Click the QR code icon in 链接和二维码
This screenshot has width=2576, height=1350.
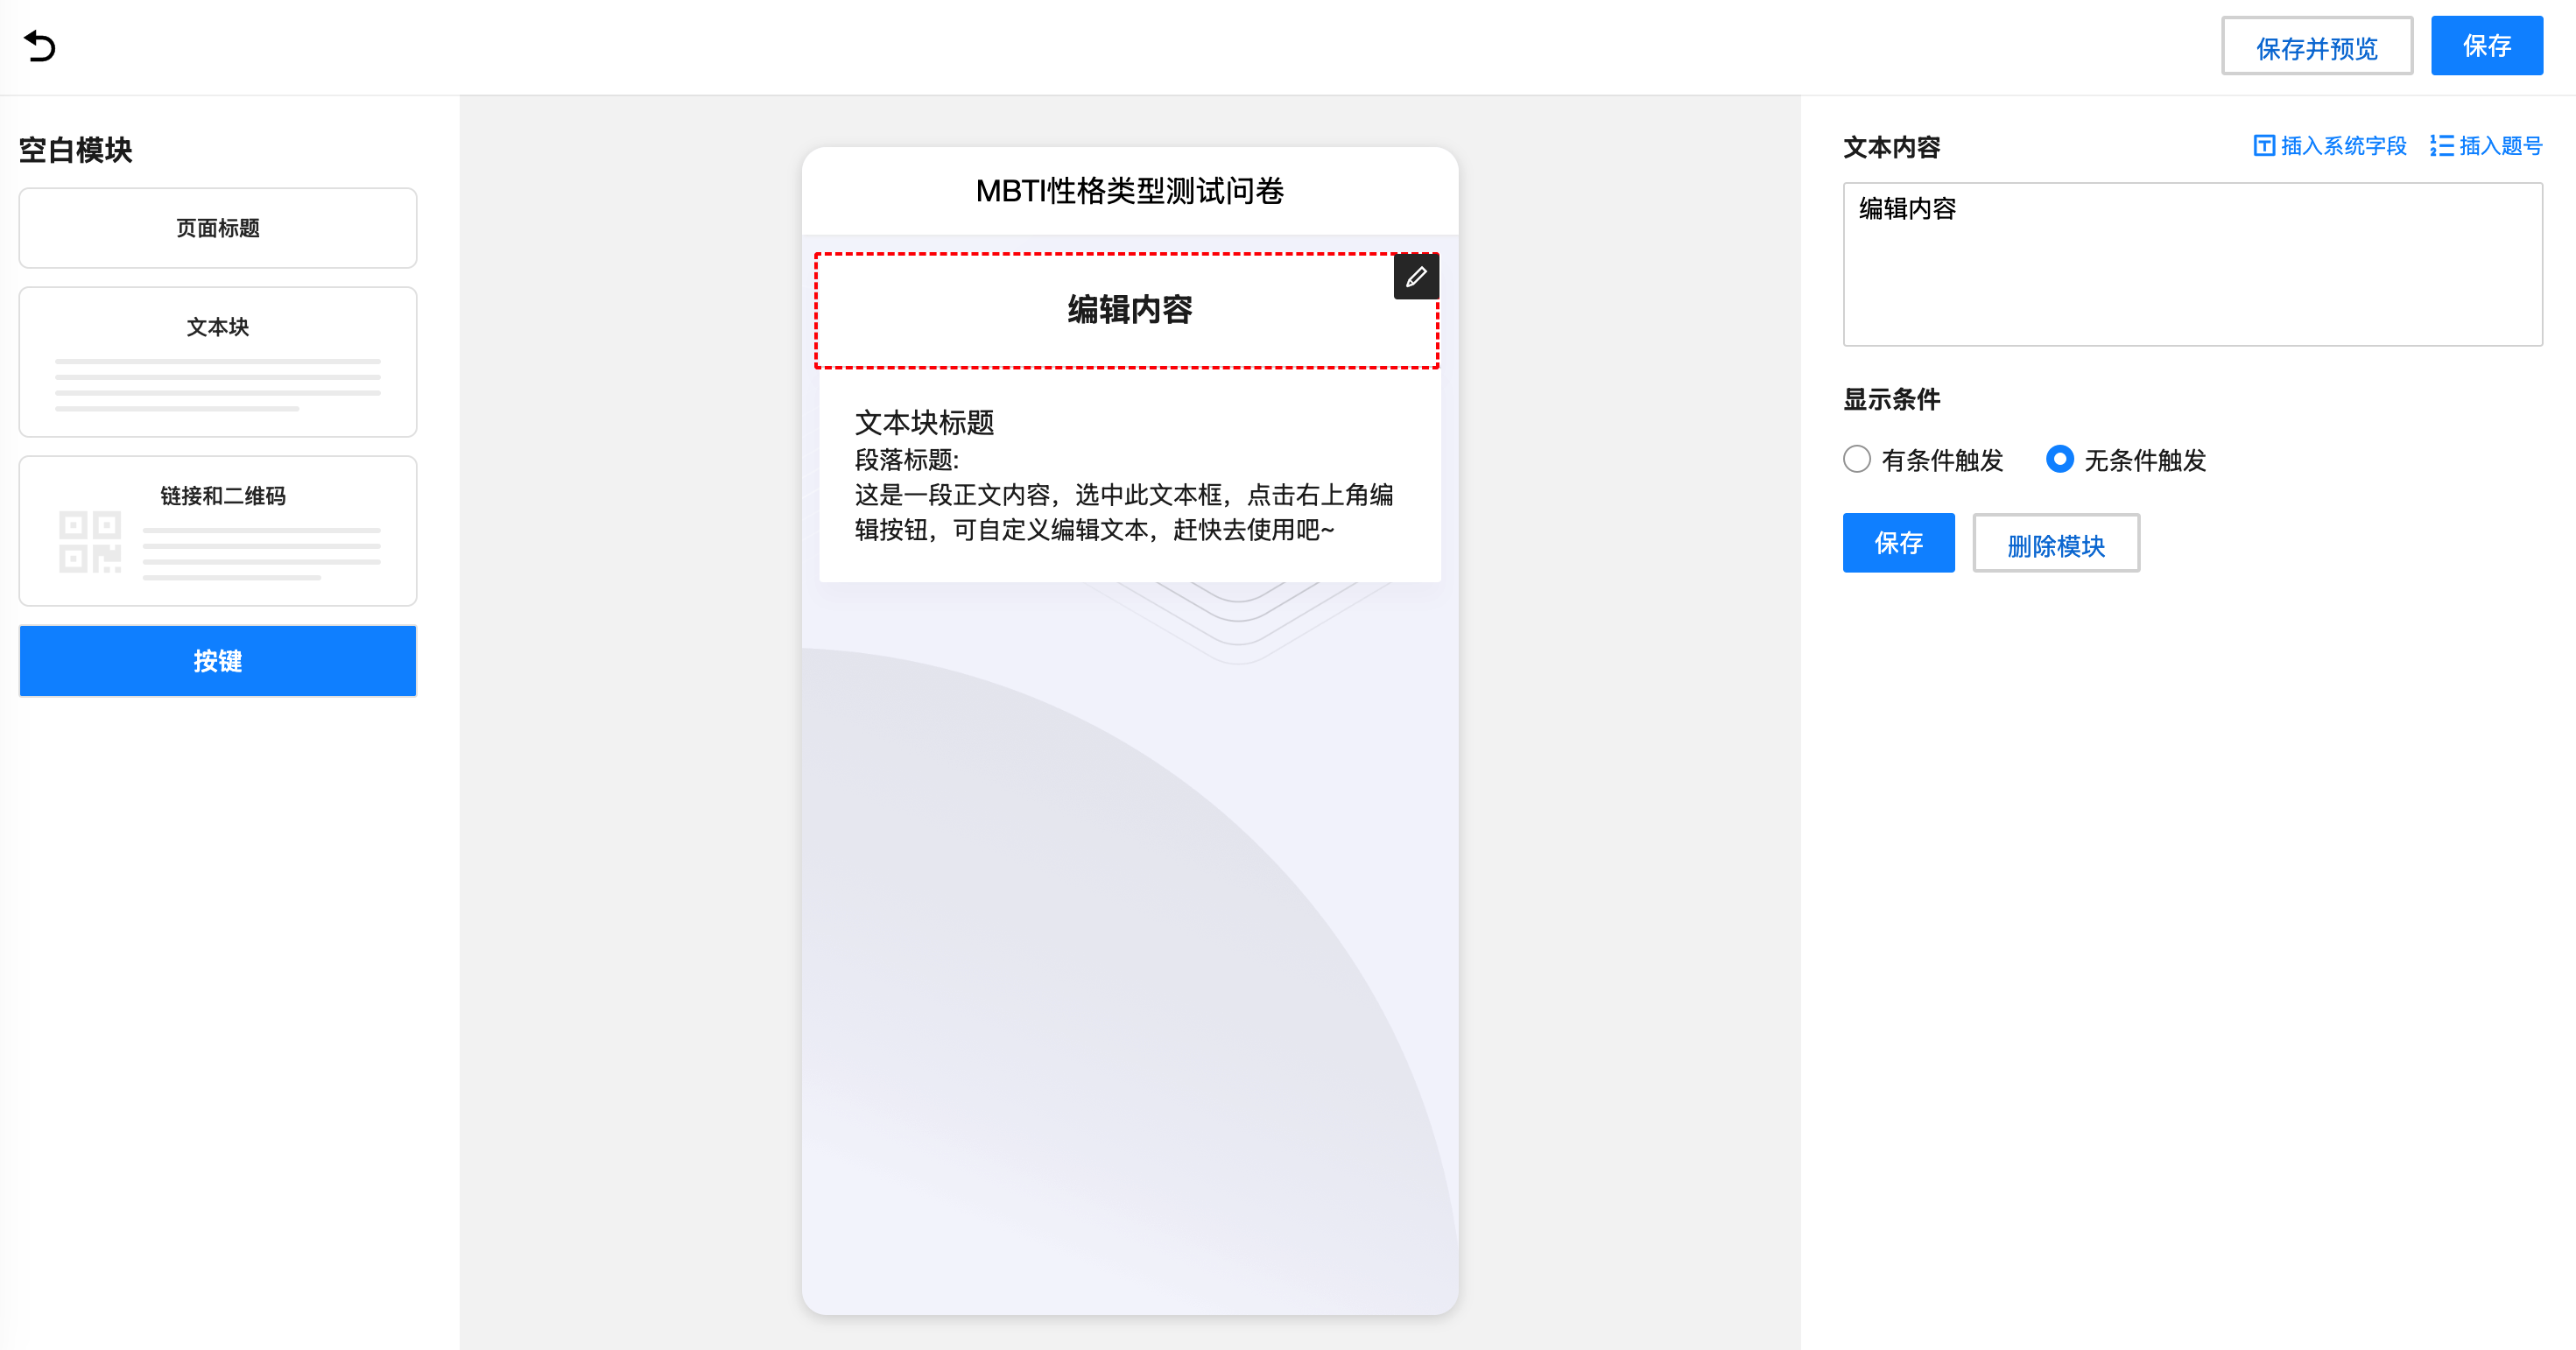tap(90, 541)
